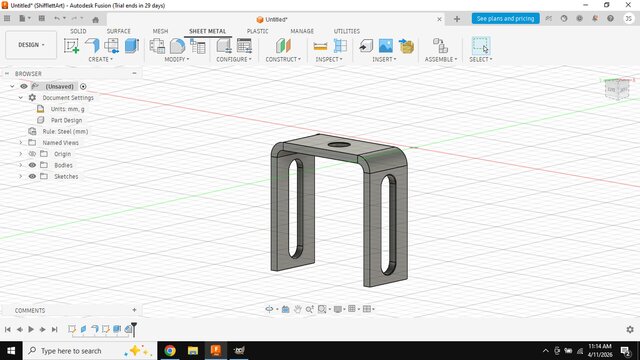Switch to the Mesh tab
640x360 pixels.
pos(160,31)
